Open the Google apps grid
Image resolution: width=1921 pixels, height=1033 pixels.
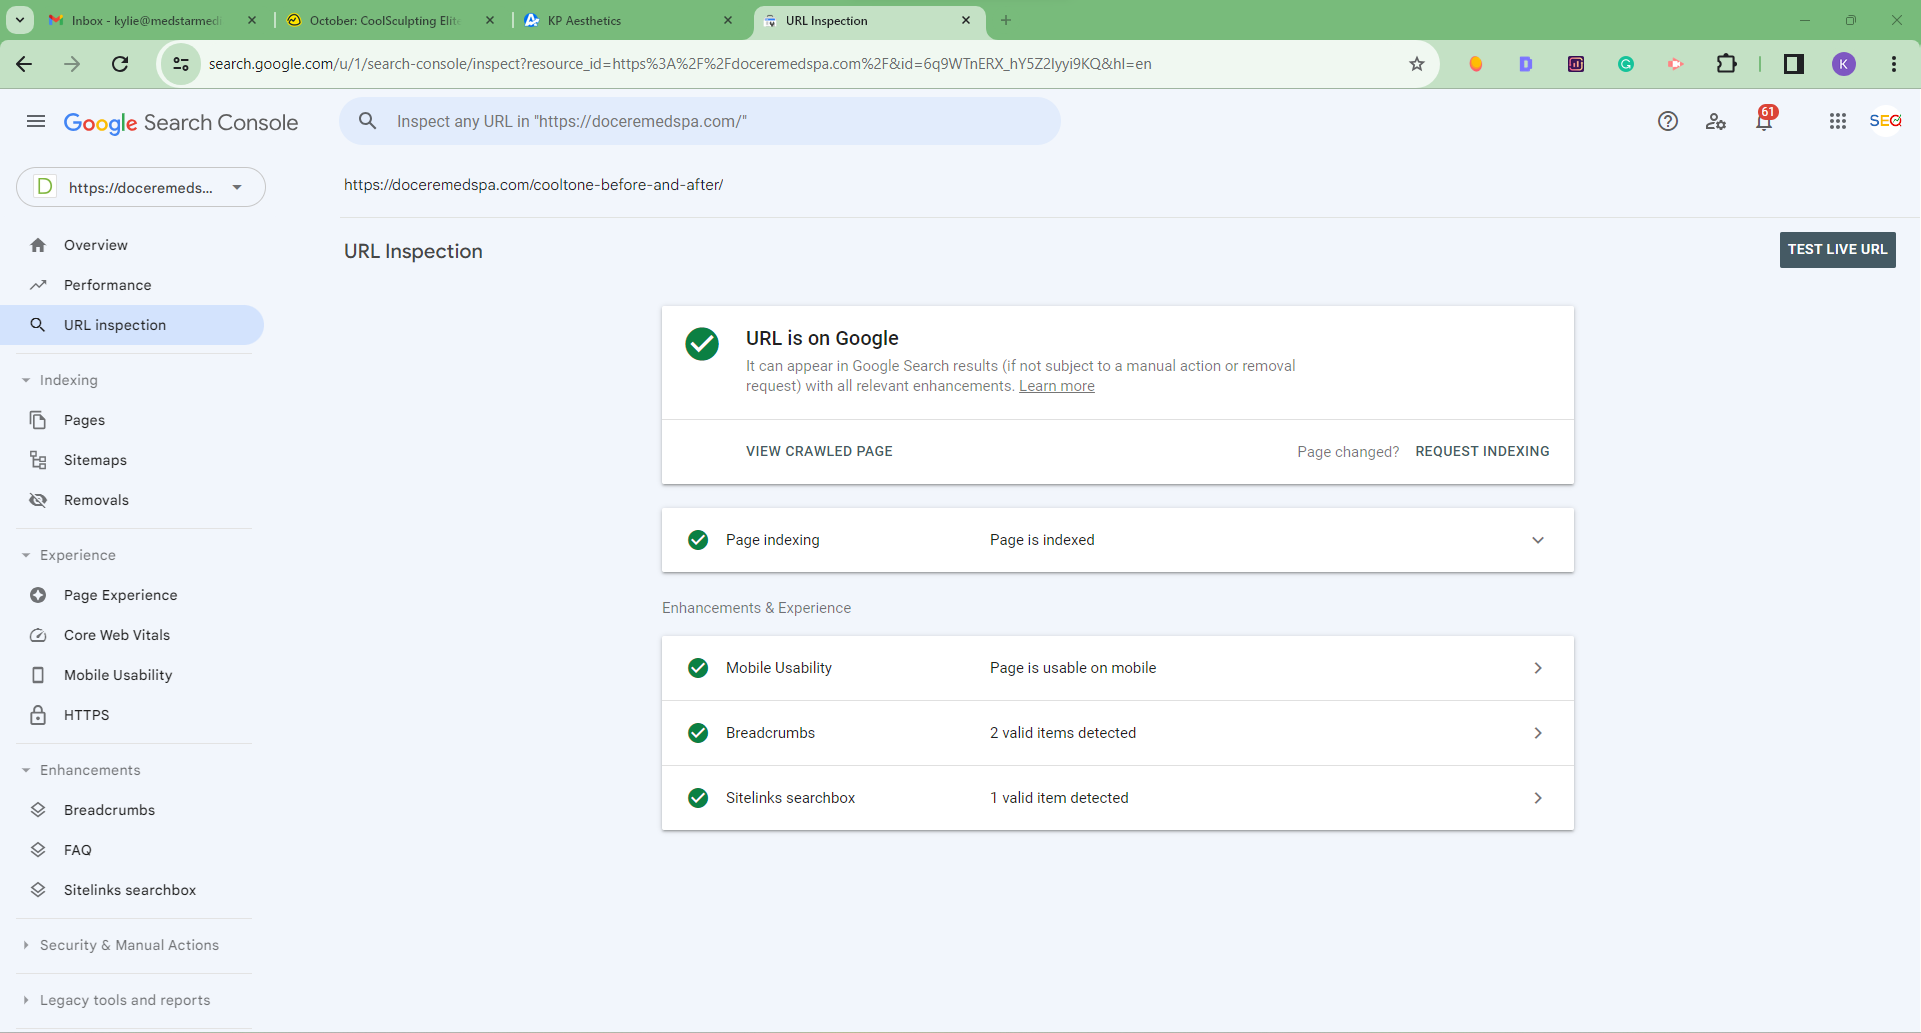tap(1838, 121)
